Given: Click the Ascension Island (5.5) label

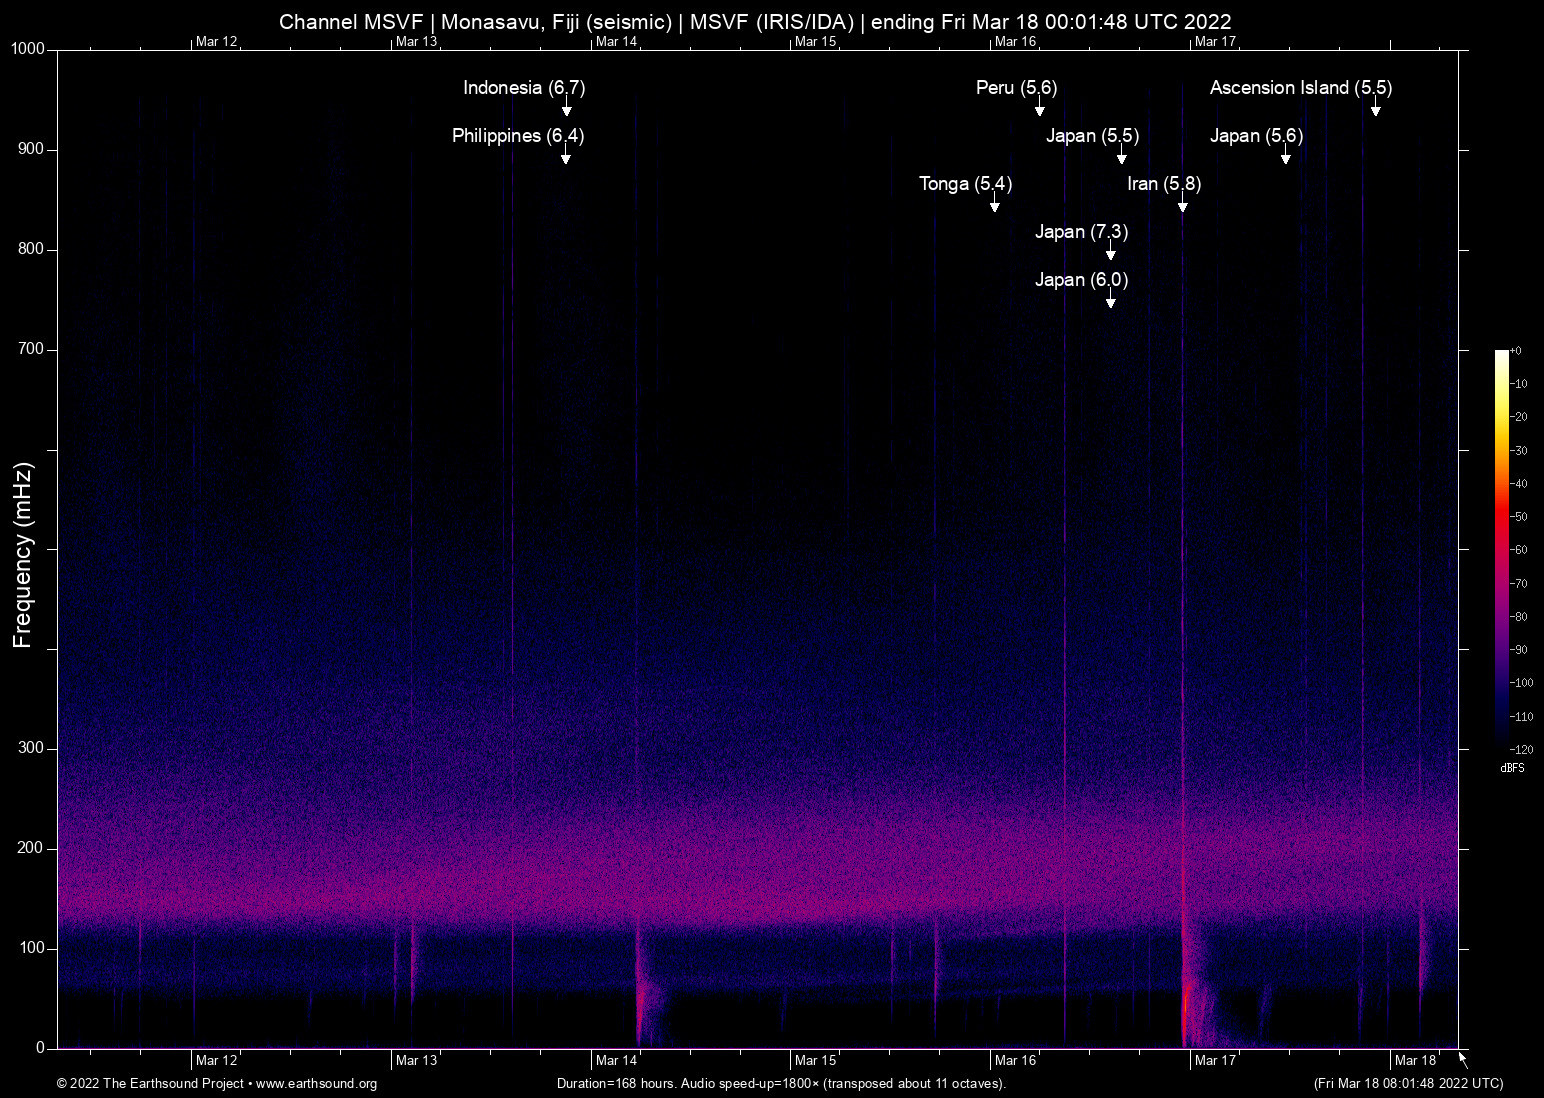Looking at the screenshot, I should coord(1300,88).
